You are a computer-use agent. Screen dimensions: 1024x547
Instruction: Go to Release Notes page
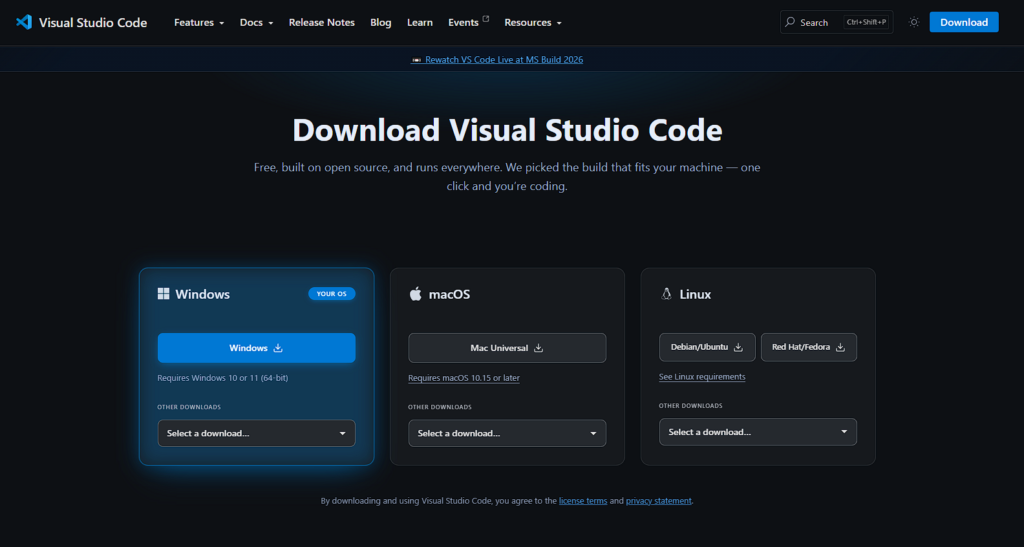click(321, 22)
